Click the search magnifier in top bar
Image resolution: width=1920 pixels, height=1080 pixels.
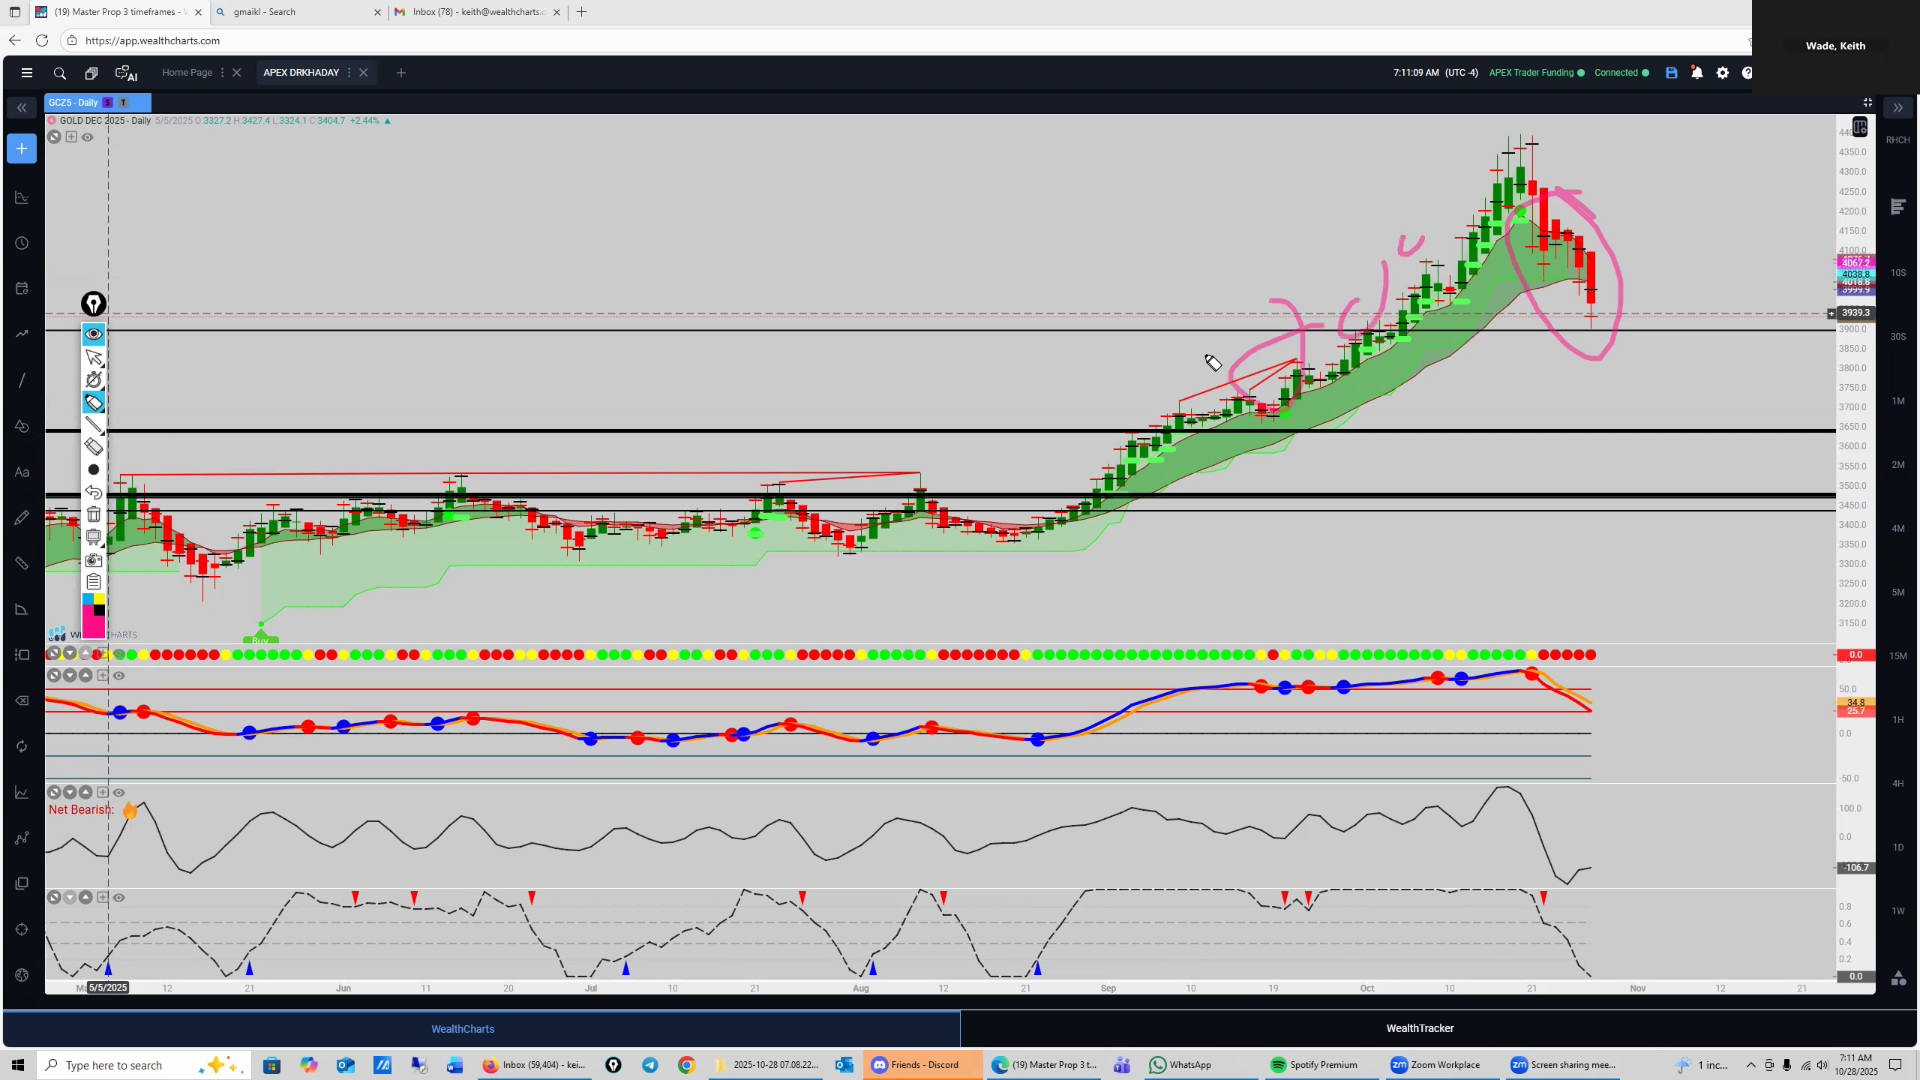[x=60, y=73]
